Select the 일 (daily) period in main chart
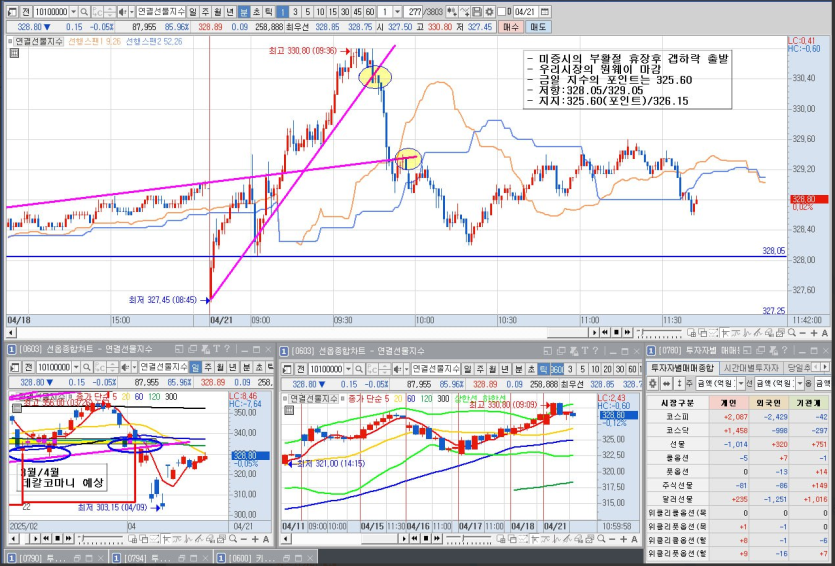 pos(194,12)
